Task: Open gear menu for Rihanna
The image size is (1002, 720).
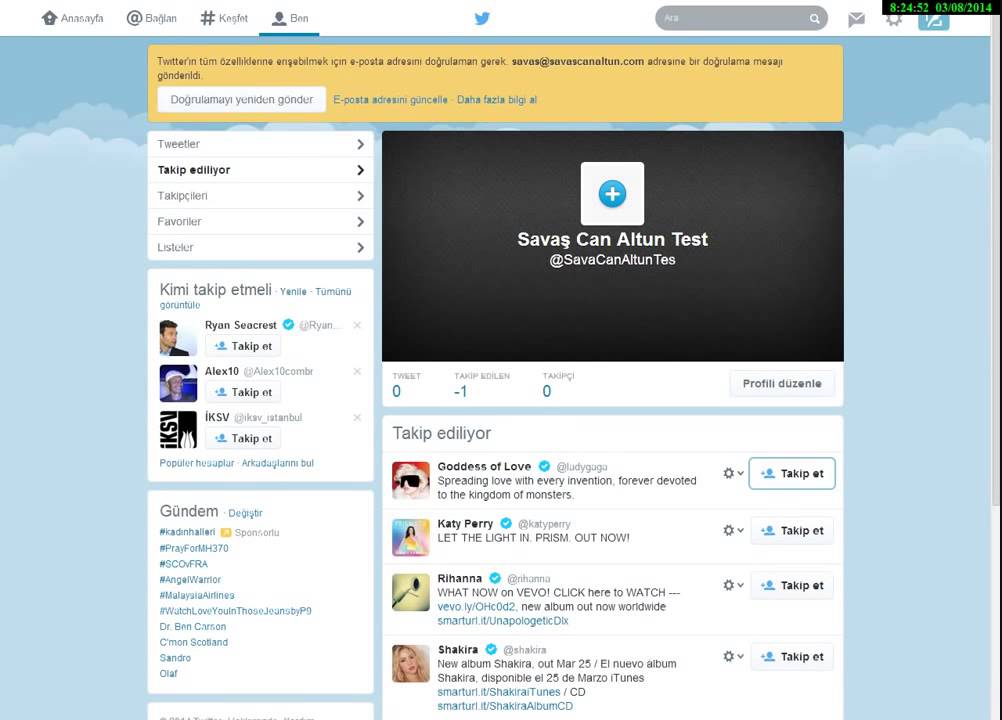Action: (x=733, y=585)
